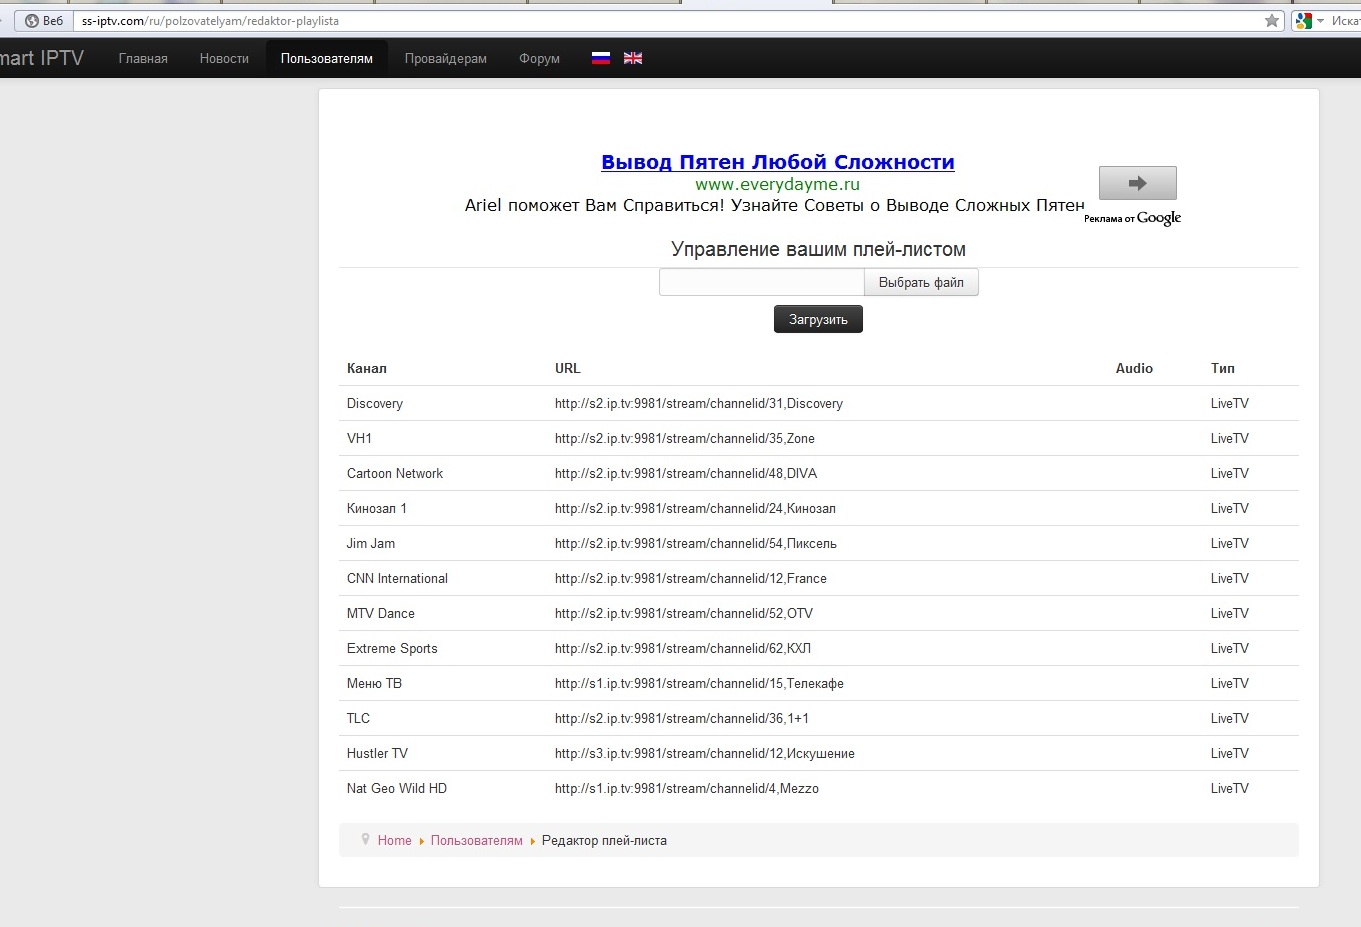Click URL ending channelid/52,OTV

[x=684, y=613]
